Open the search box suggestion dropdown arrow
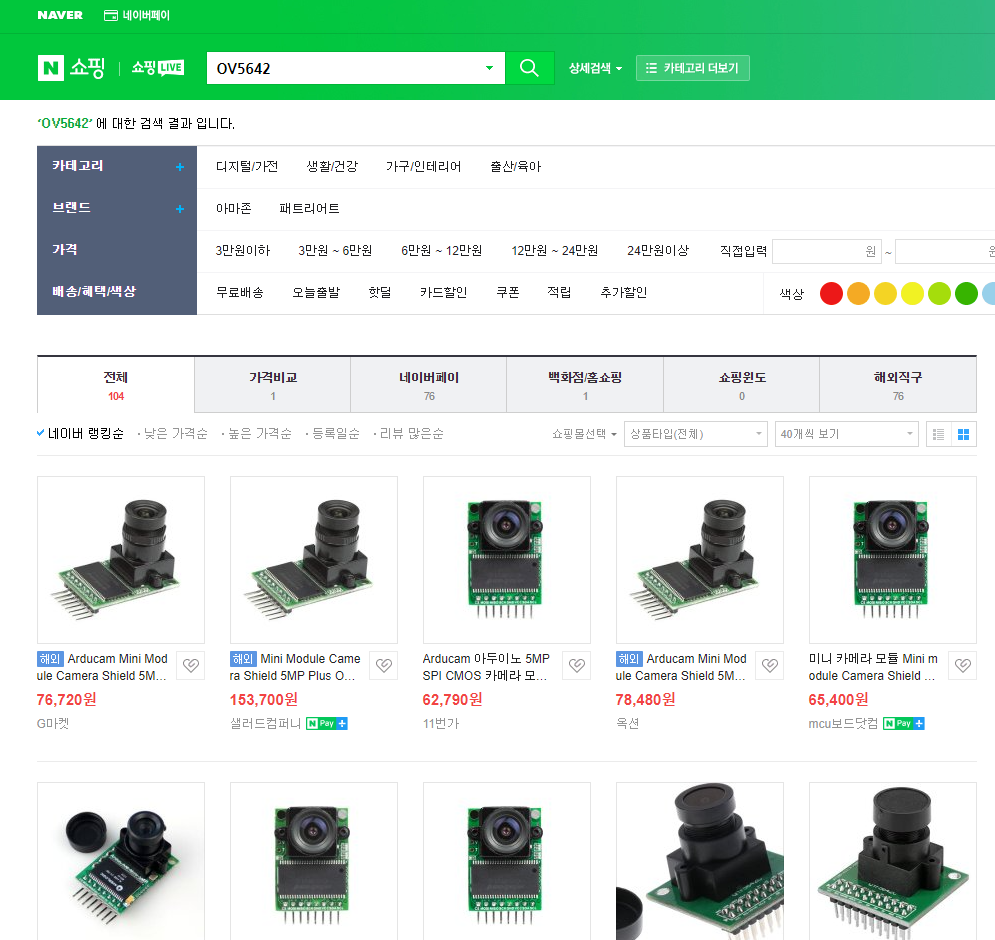The width and height of the screenshot is (995, 940). (489, 68)
